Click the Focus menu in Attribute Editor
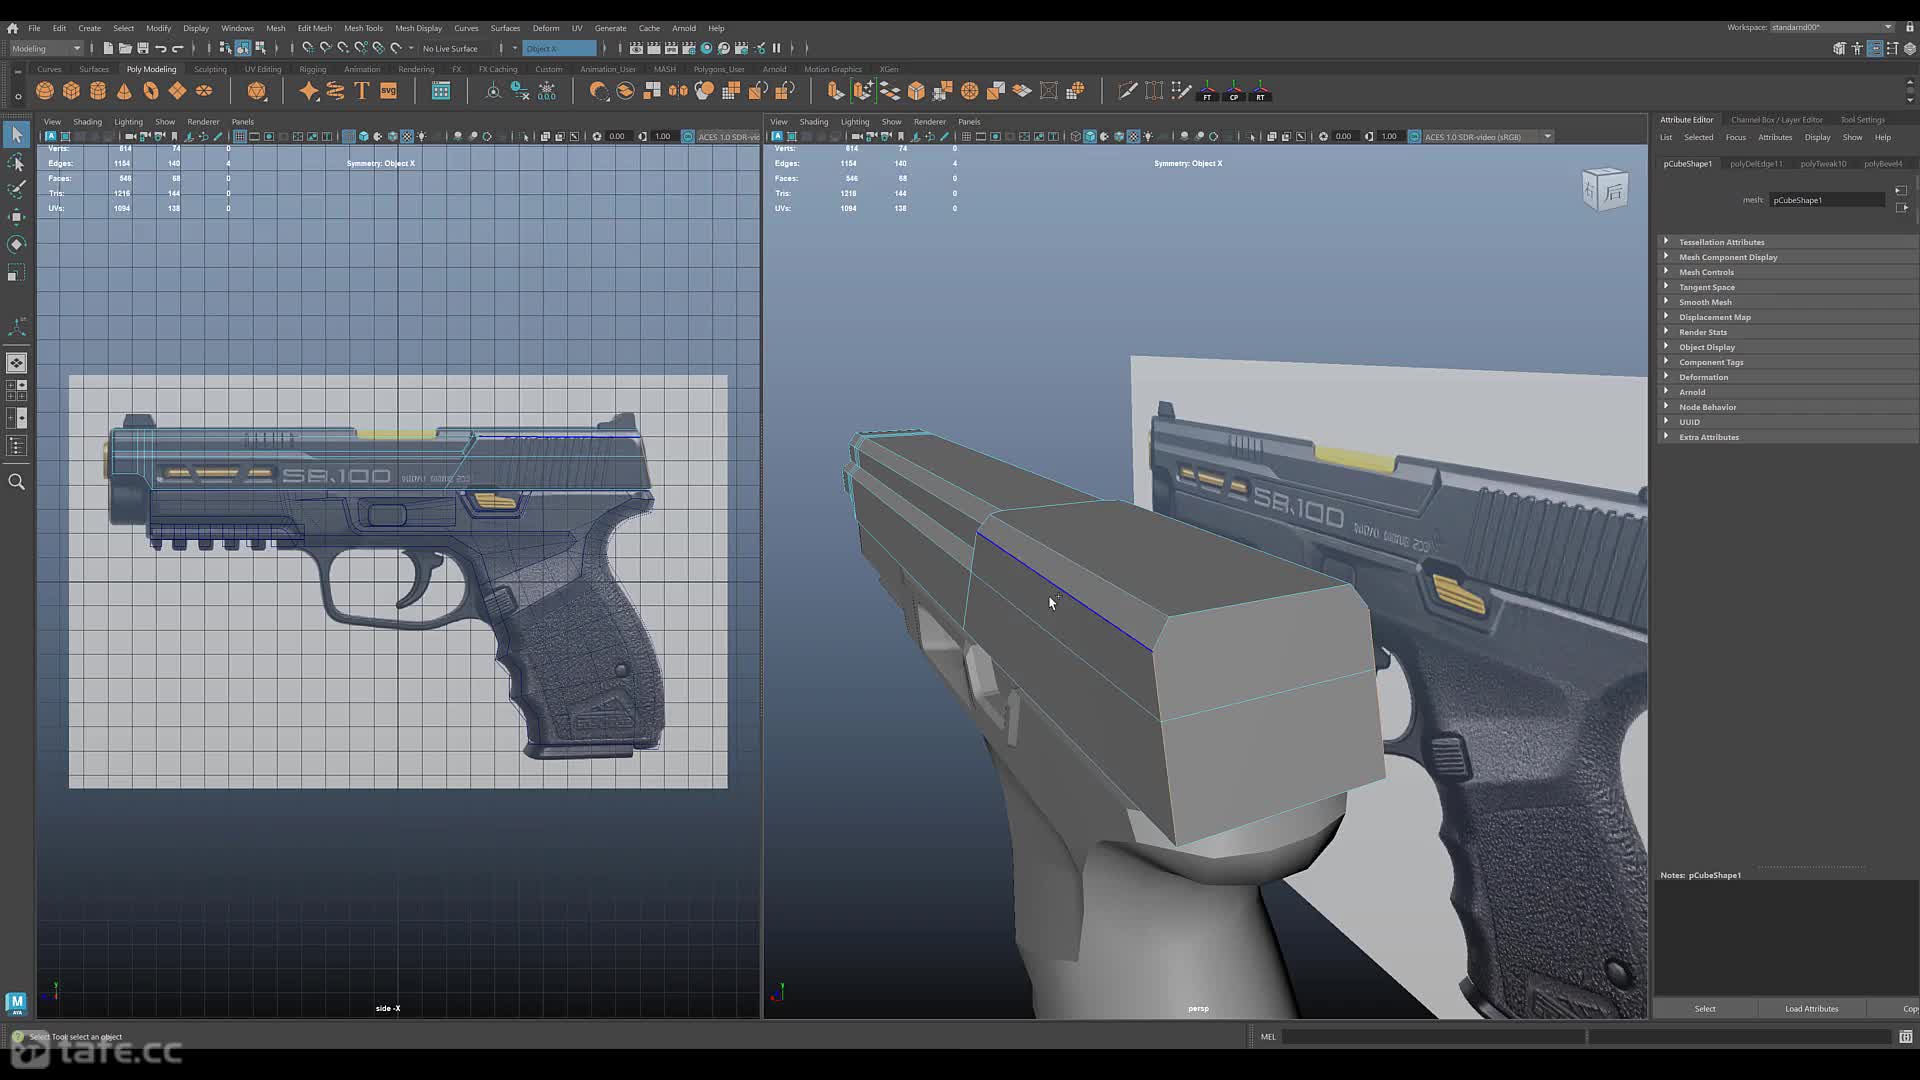Image resolution: width=1920 pixels, height=1080 pixels. coord(1735,137)
